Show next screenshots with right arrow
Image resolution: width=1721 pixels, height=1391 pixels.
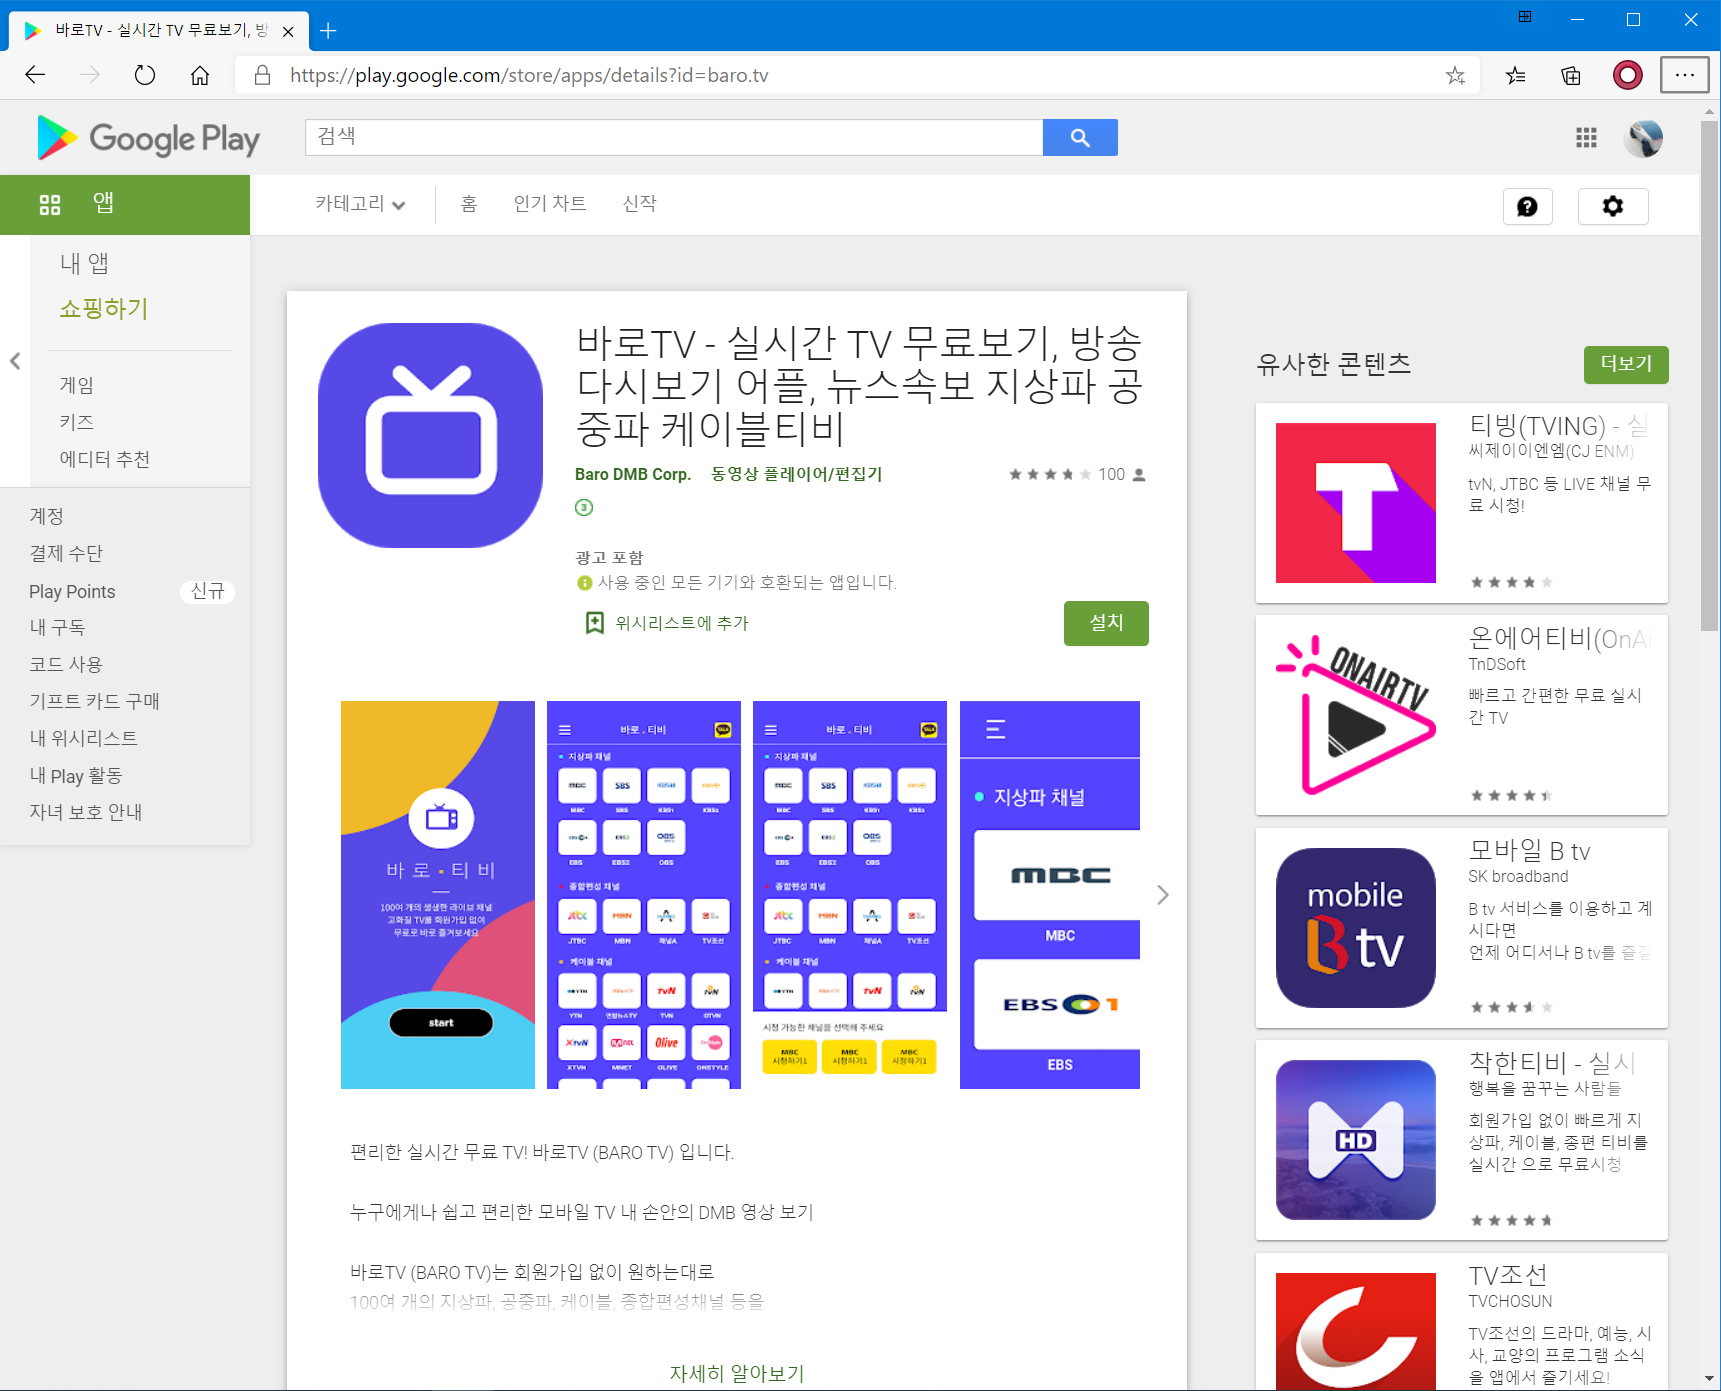(1162, 895)
